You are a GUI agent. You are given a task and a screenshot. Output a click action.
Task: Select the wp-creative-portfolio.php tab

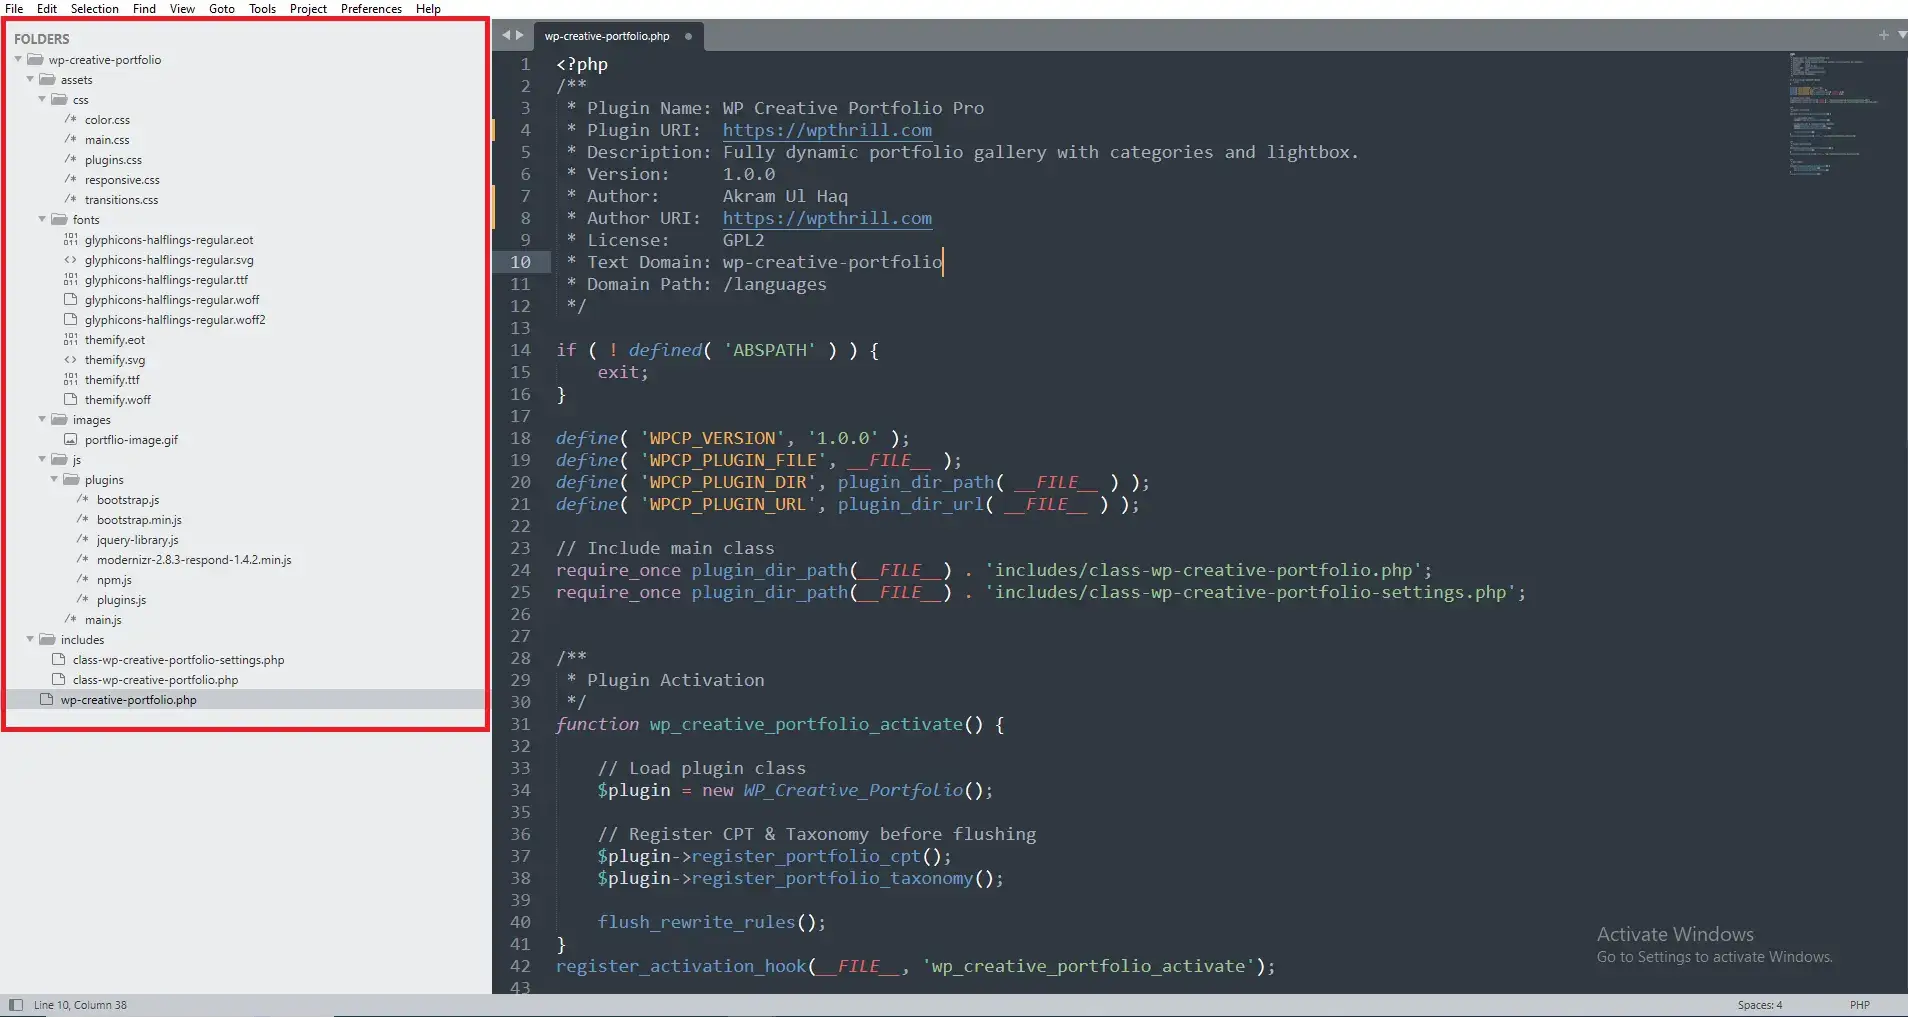tap(605, 36)
